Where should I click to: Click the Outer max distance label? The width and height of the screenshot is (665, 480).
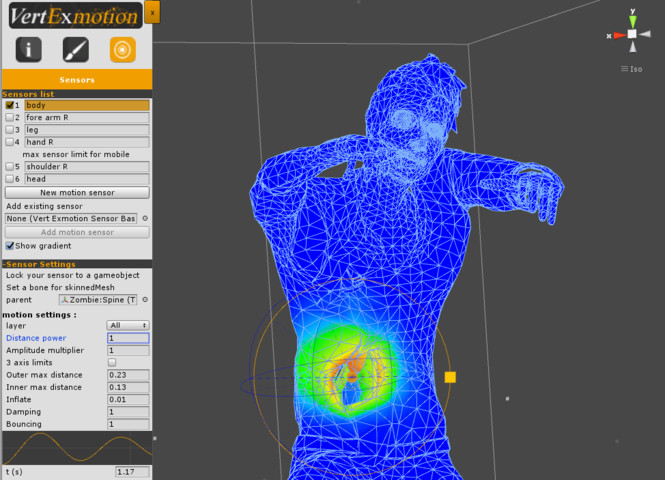coord(44,375)
